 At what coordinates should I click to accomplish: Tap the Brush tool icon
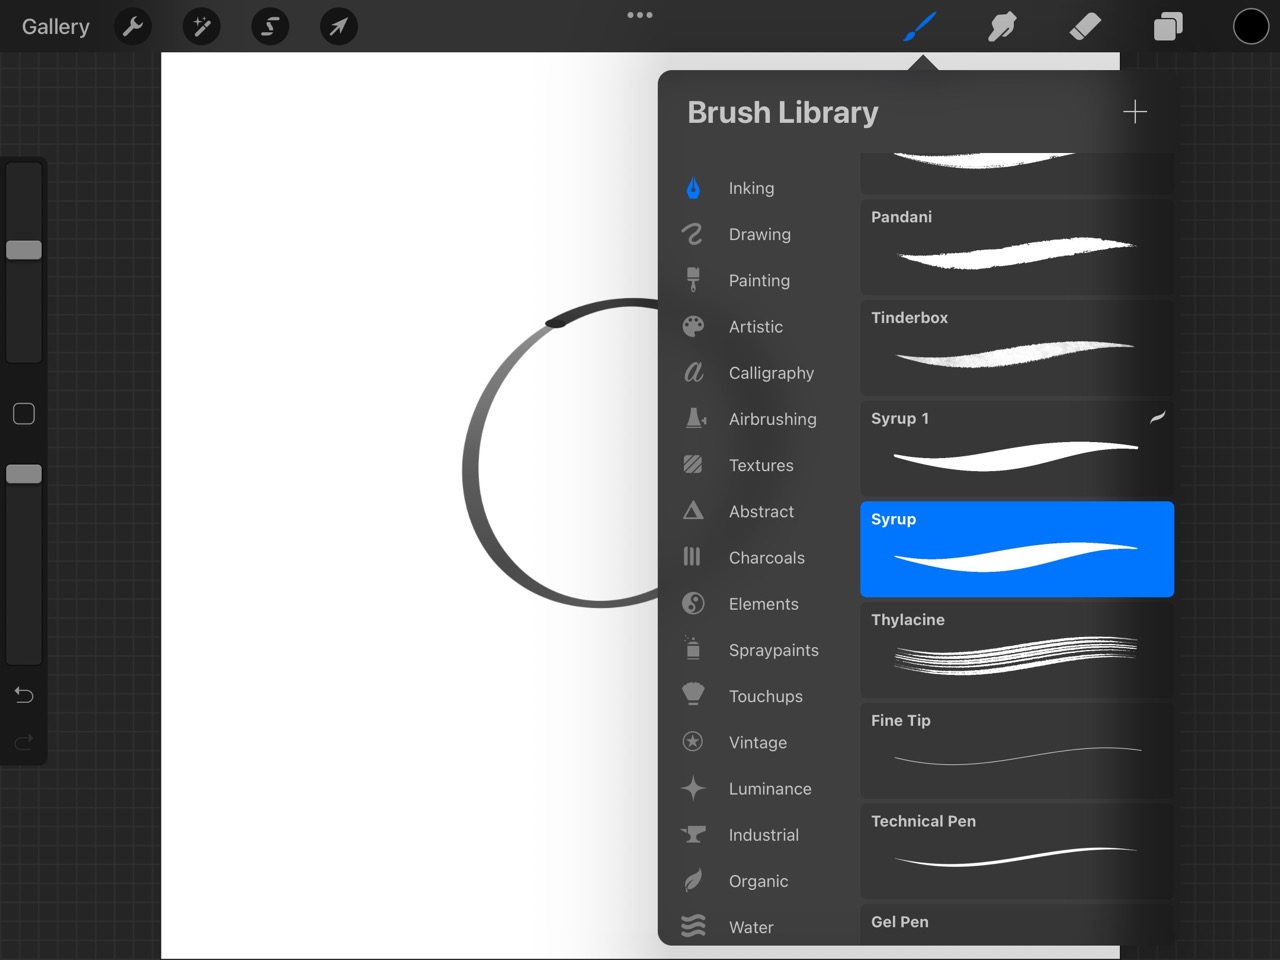[x=919, y=27]
